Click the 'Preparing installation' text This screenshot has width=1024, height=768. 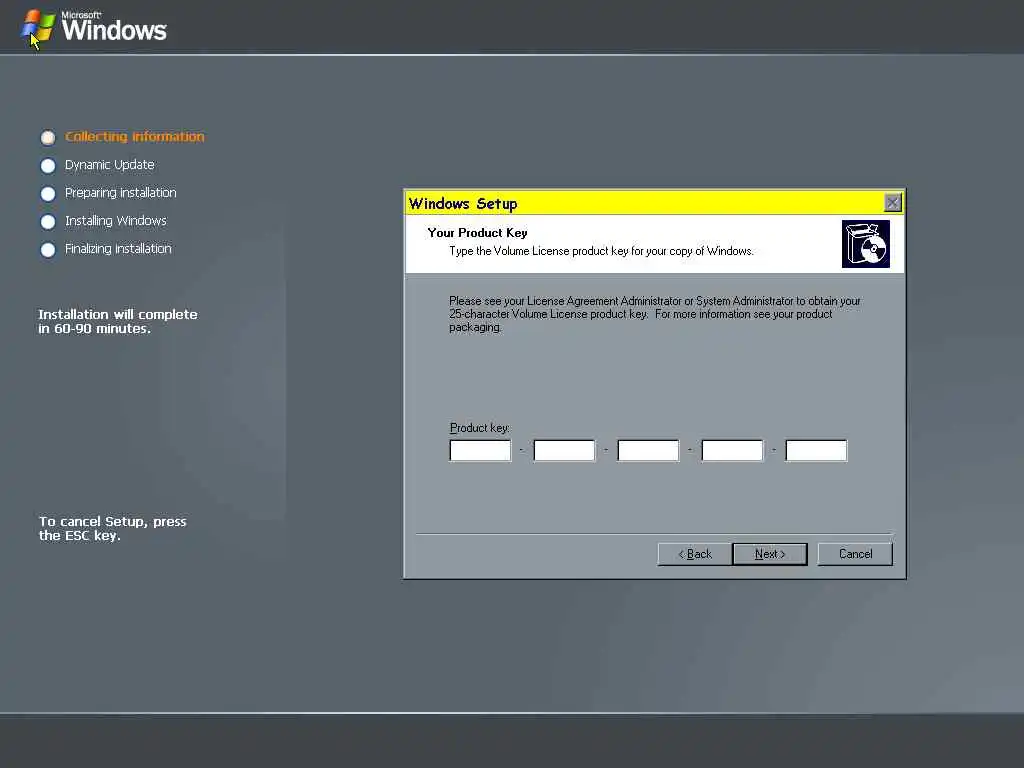tap(121, 193)
